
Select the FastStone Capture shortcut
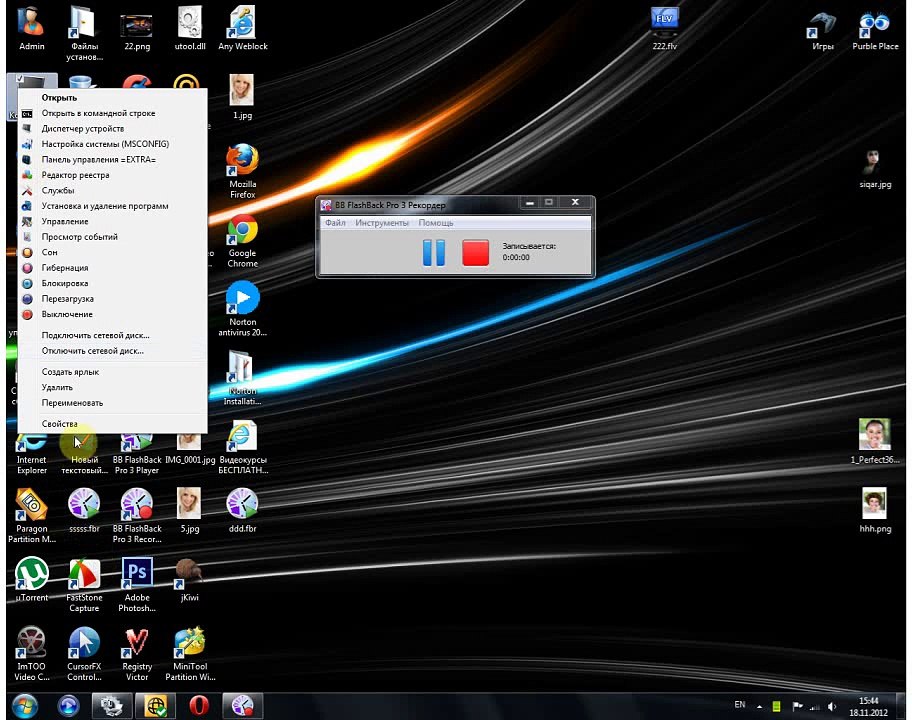(84, 584)
